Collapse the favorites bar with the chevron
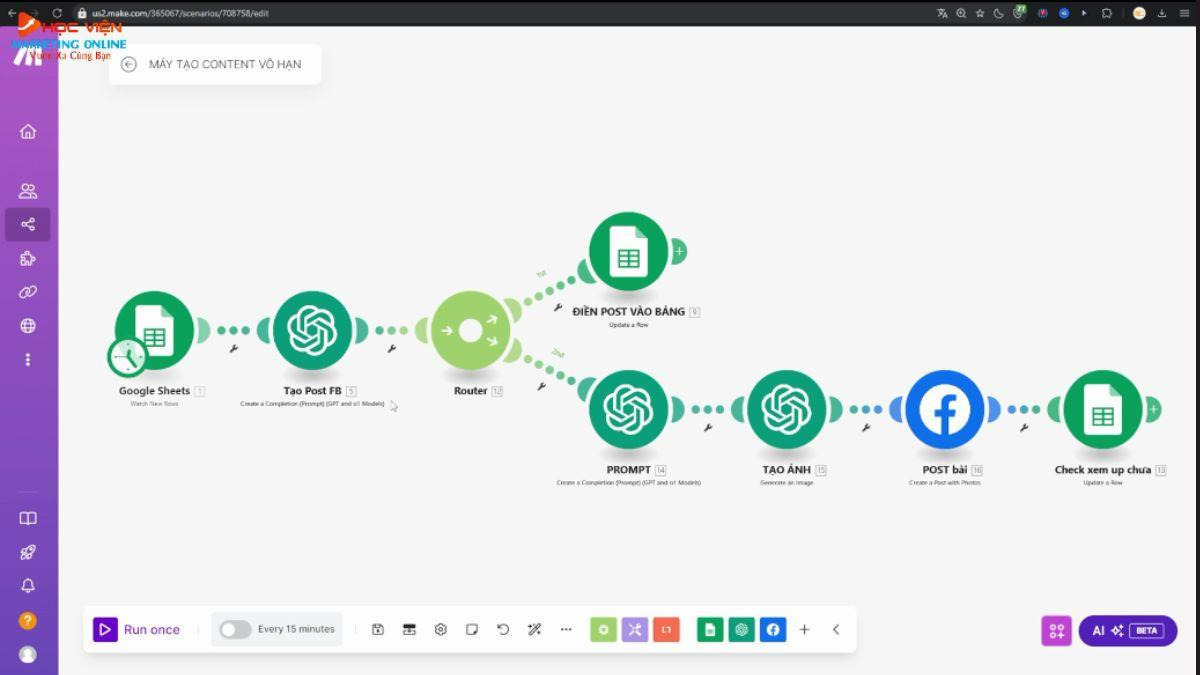The width and height of the screenshot is (1200, 675). coord(836,629)
